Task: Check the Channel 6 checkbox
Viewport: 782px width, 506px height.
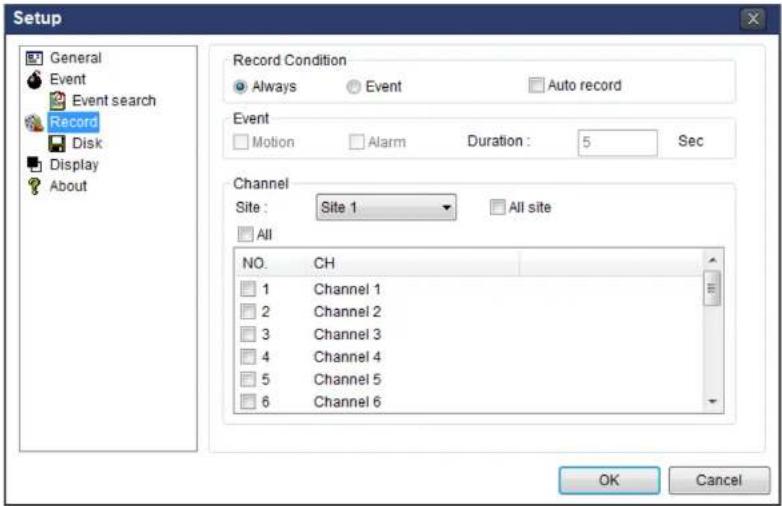Action: (x=248, y=402)
